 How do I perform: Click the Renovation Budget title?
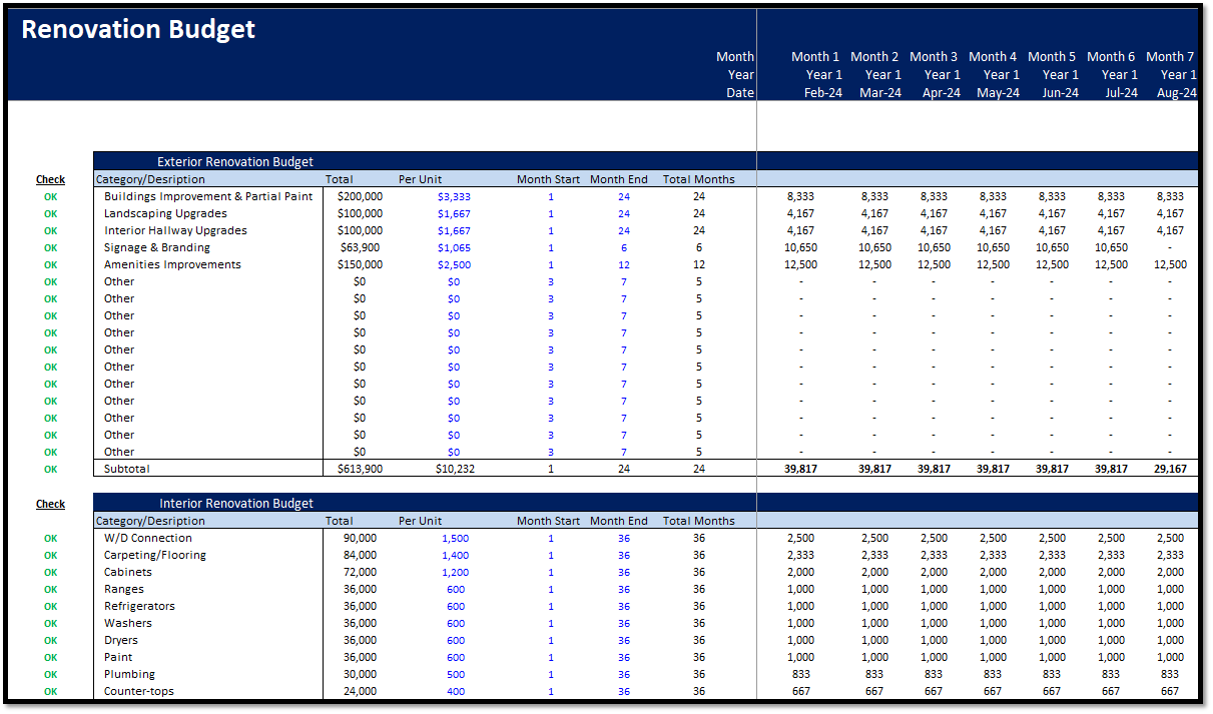click(138, 30)
